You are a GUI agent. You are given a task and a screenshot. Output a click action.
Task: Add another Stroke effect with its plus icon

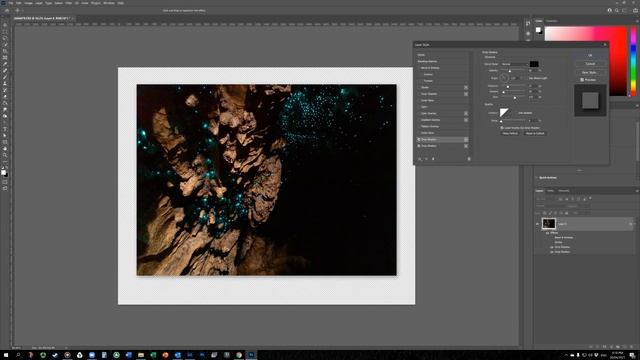[x=466, y=87]
